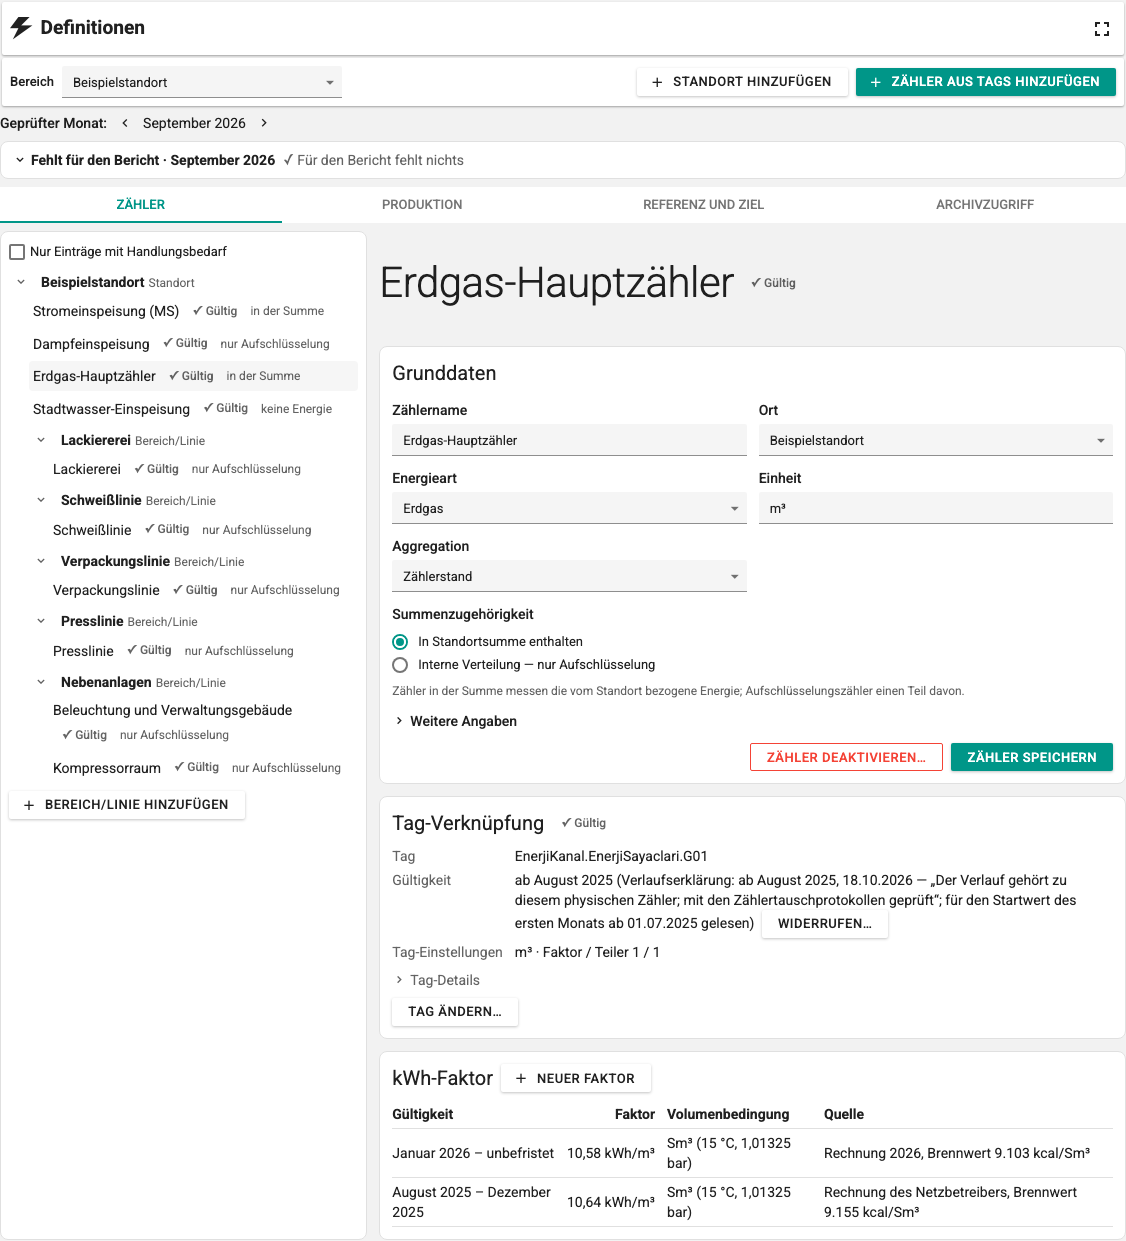Switch to the Produktion tab
This screenshot has height=1241, width=1126.
(x=422, y=204)
